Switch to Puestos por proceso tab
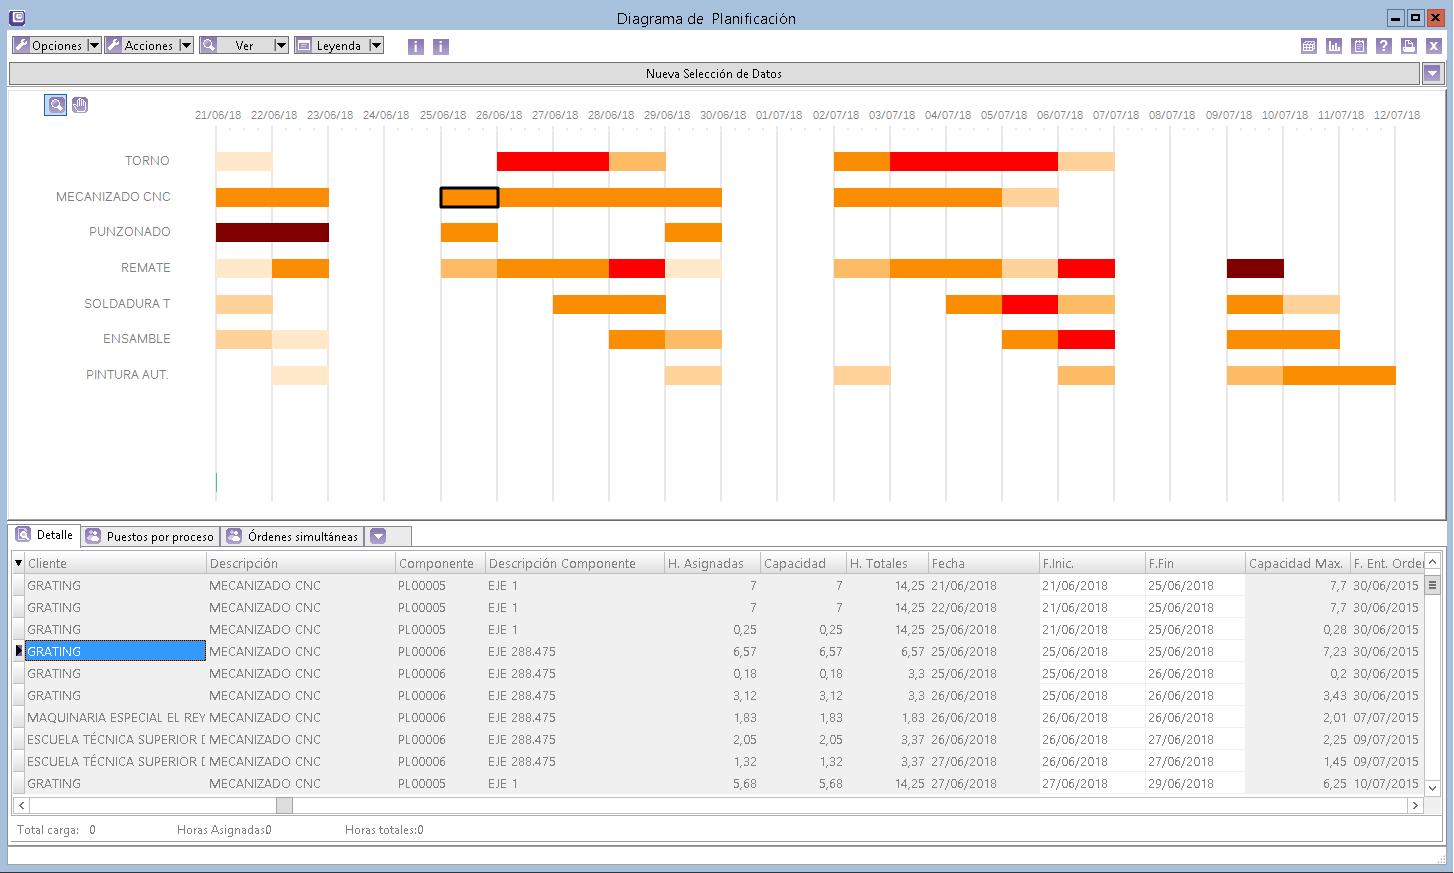The width and height of the screenshot is (1454, 873). (150, 537)
